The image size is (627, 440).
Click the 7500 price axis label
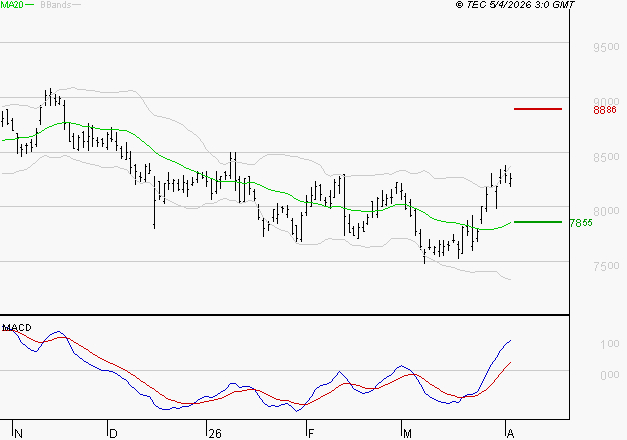606,266
